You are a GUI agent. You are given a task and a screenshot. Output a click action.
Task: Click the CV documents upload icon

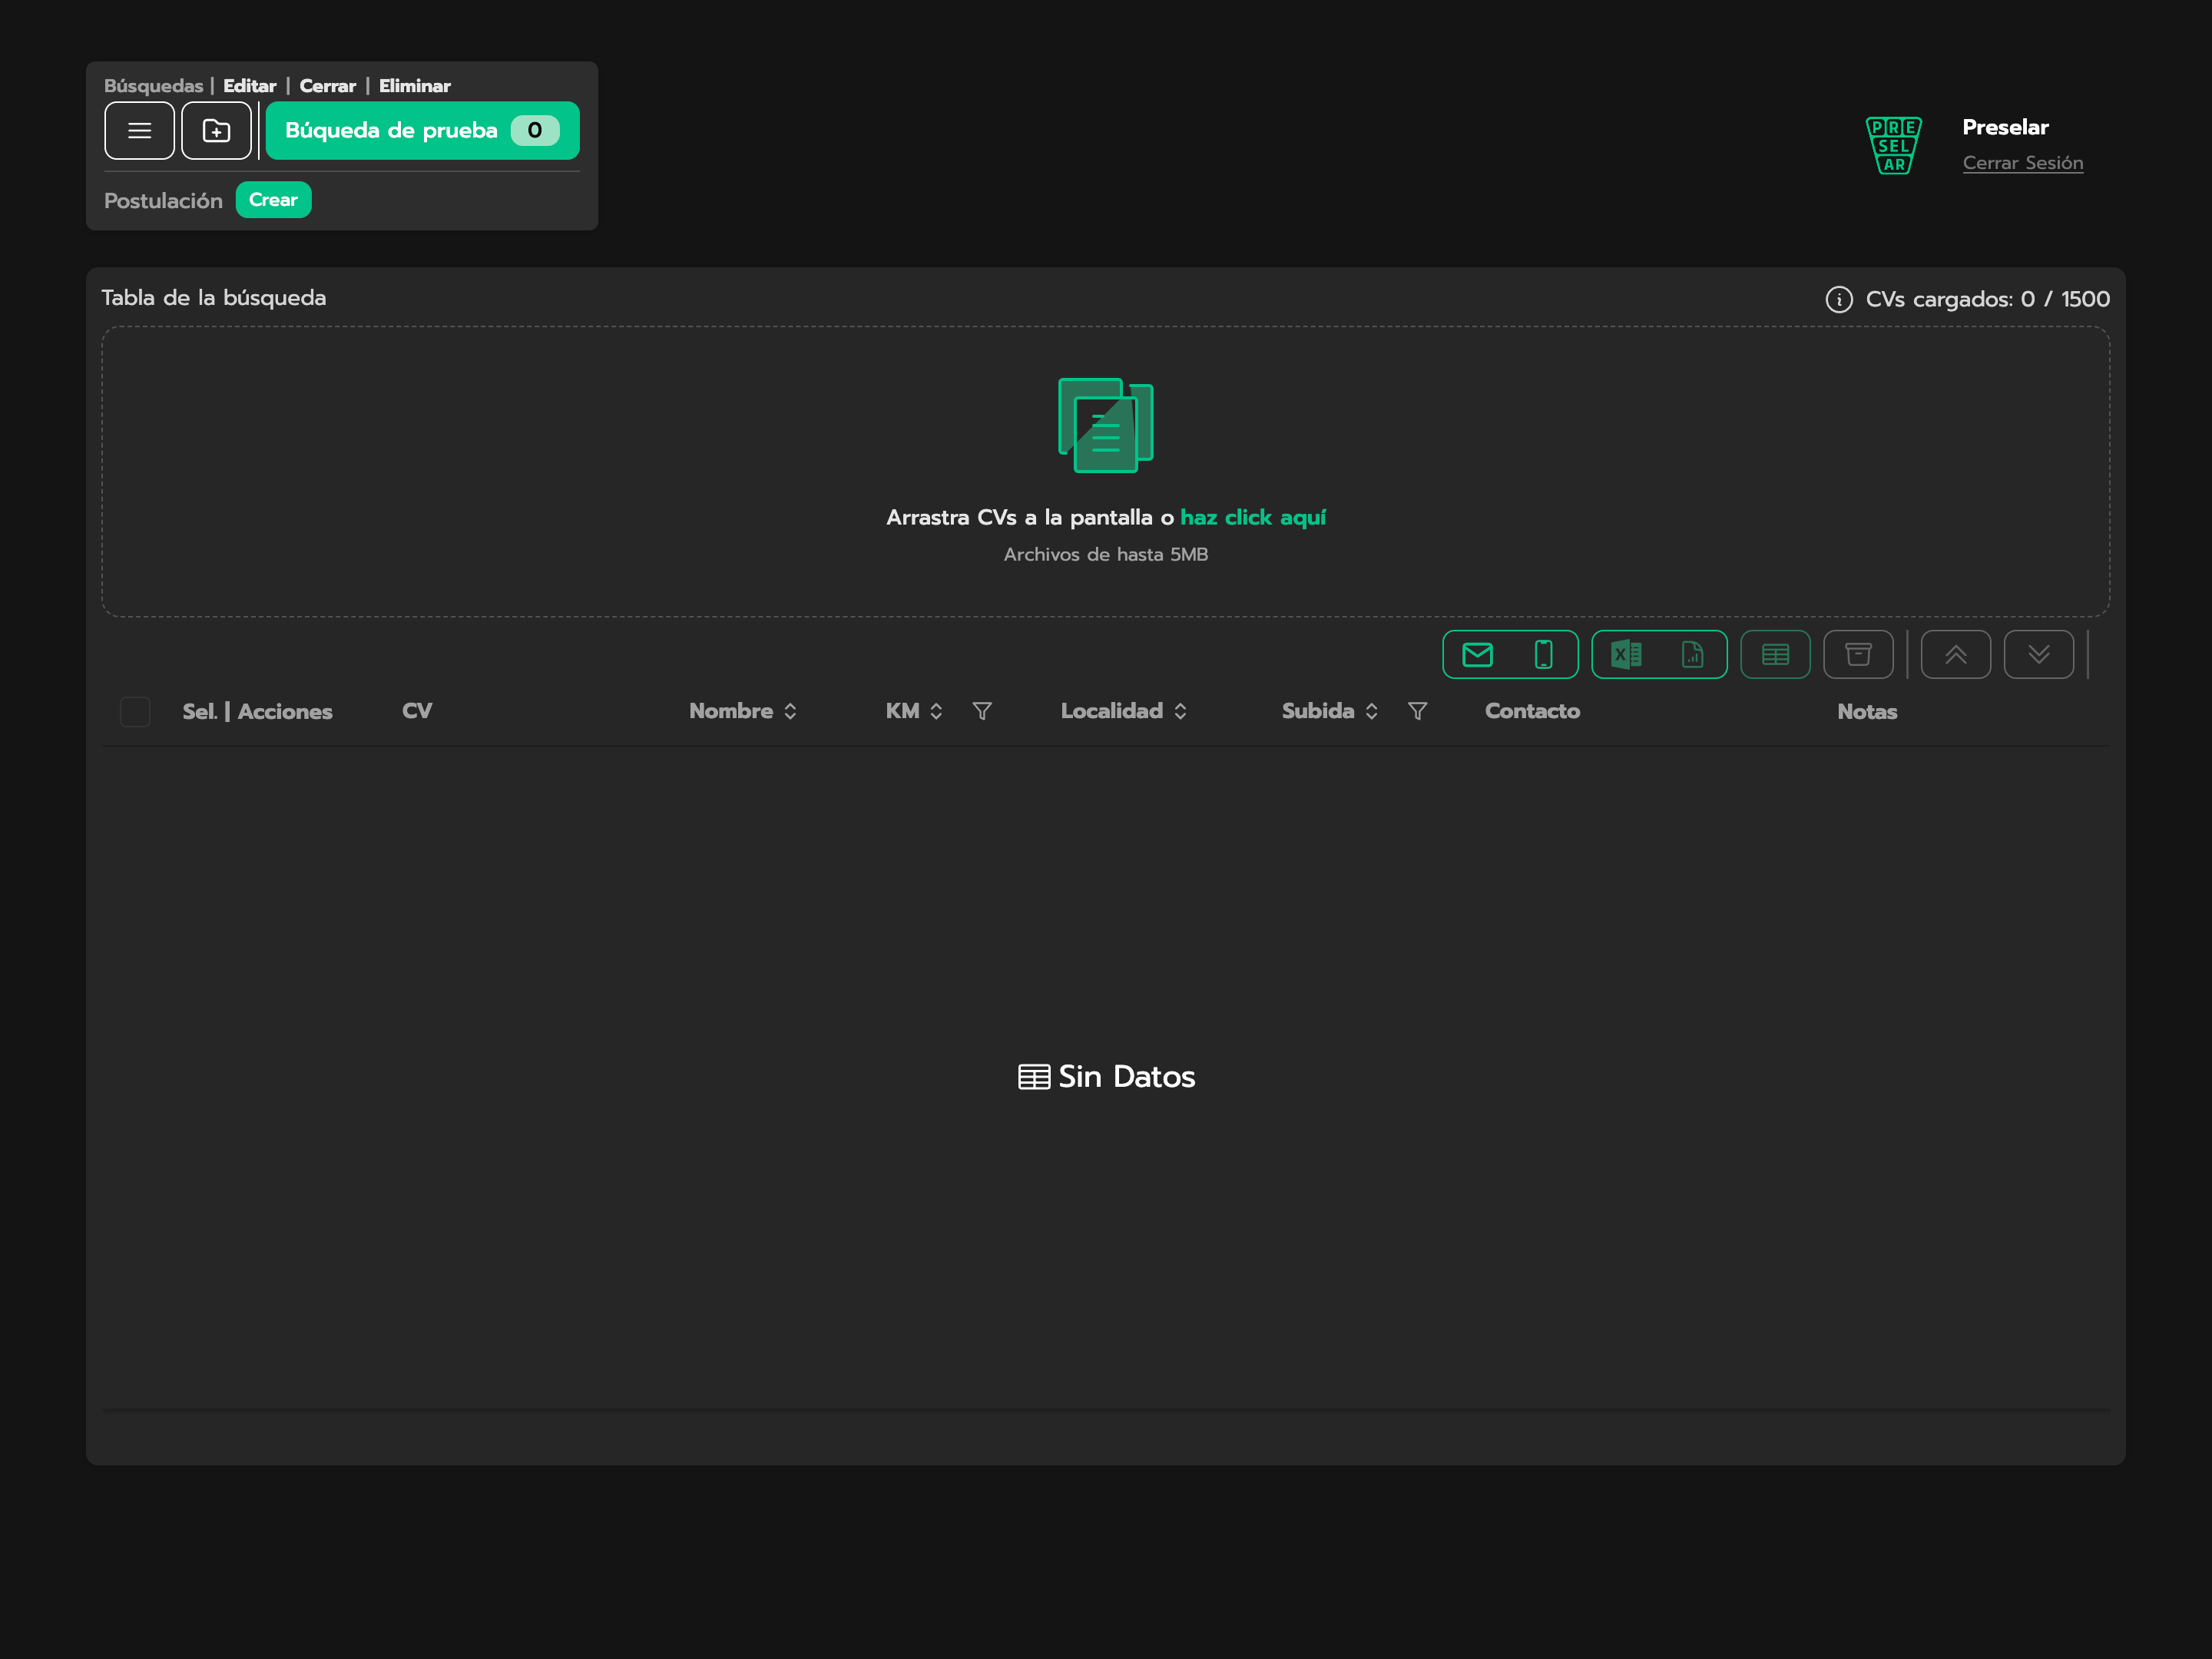coord(1105,425)
